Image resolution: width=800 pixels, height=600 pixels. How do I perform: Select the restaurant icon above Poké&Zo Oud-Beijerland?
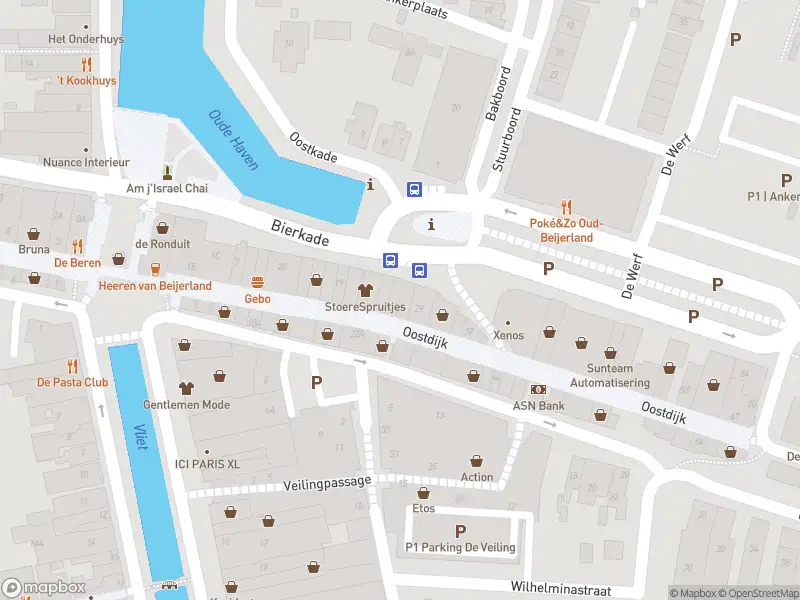coord(566,207)
